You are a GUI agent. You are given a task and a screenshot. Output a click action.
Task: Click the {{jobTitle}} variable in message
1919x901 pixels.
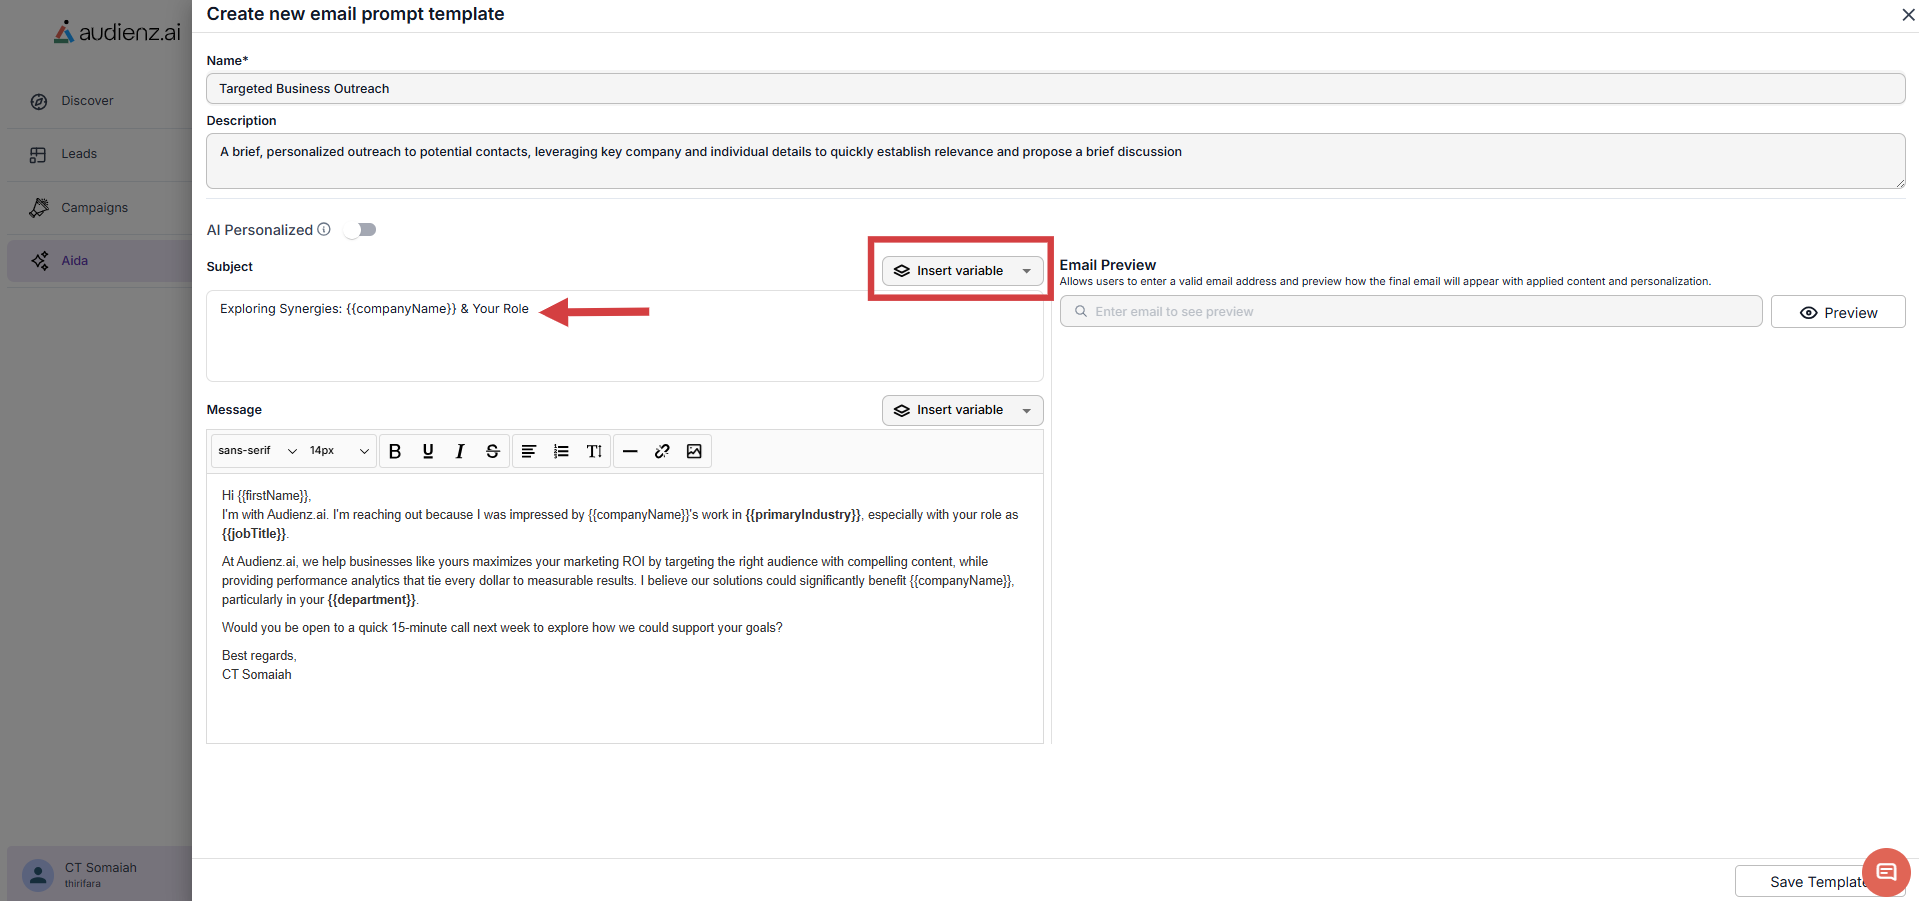click(254, 534)
